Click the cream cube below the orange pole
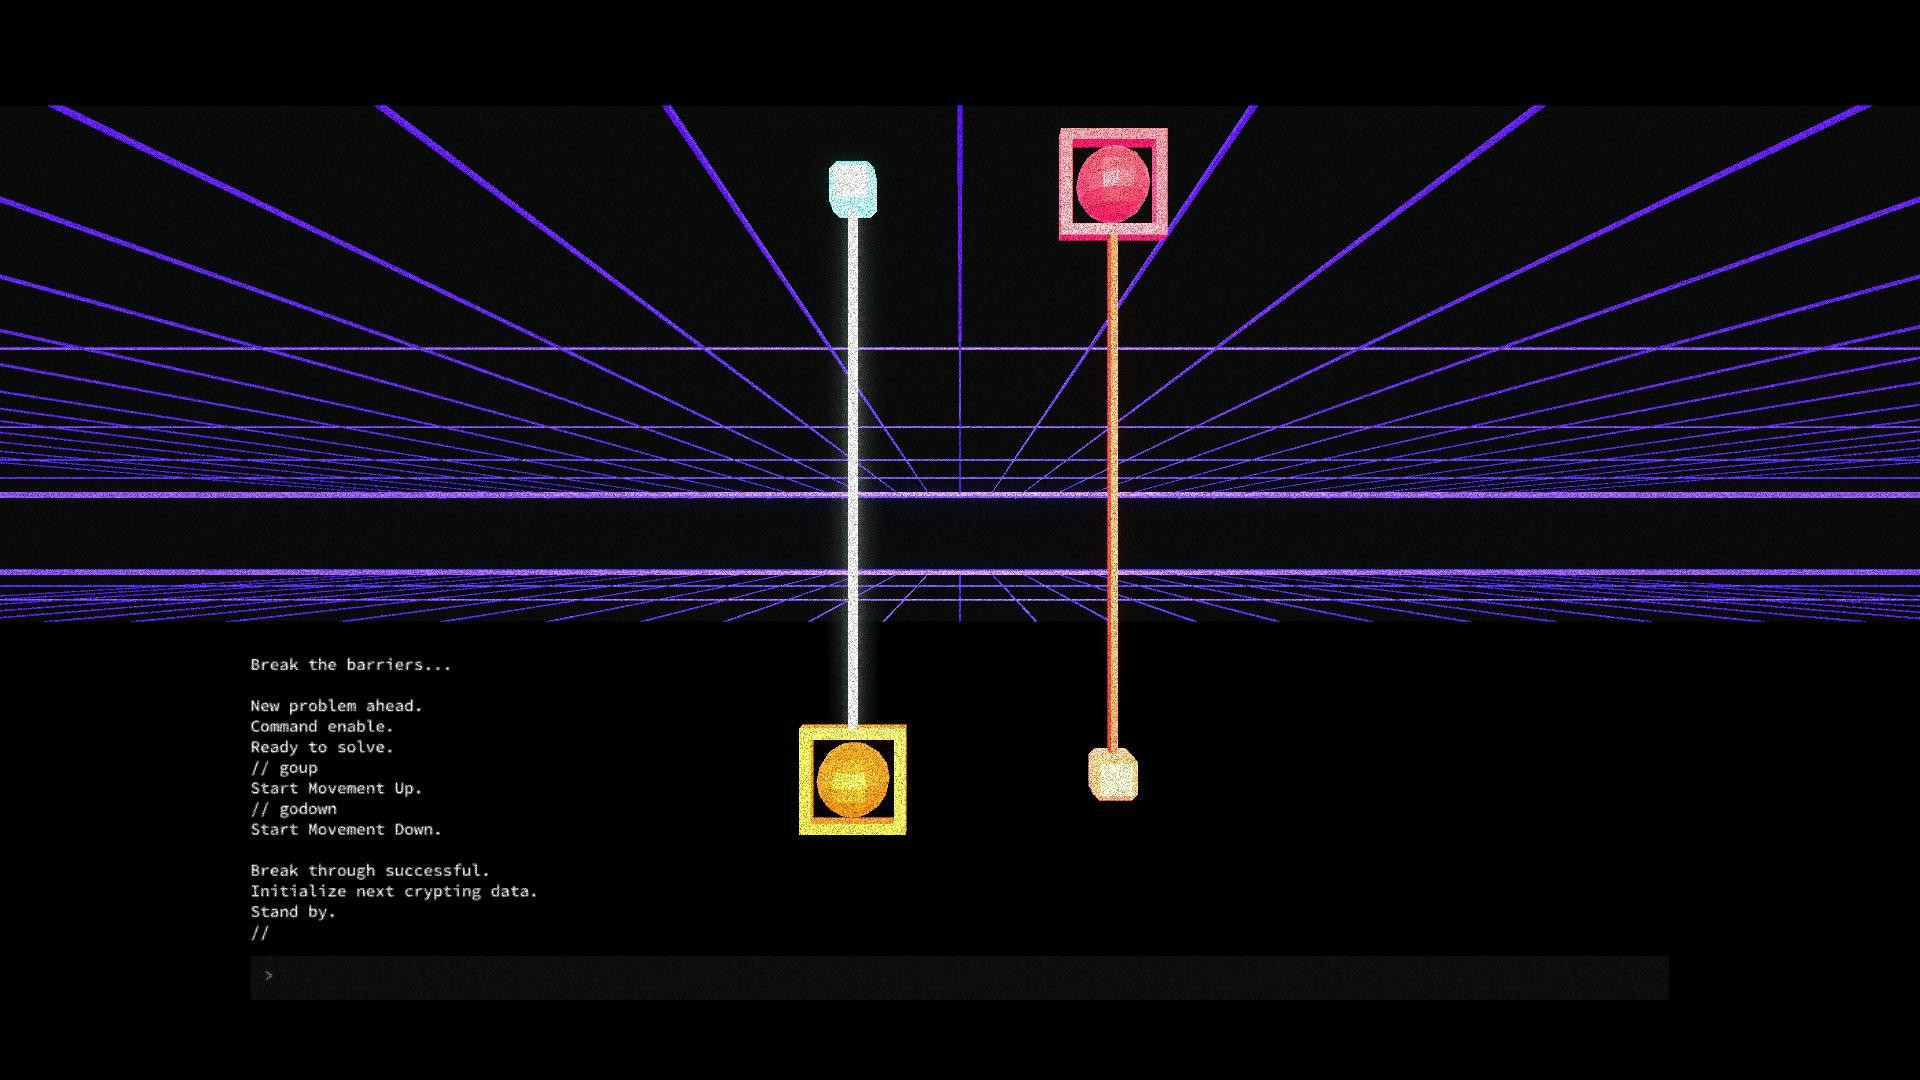This screenshot has width=1920, height=1080. 1113,774
